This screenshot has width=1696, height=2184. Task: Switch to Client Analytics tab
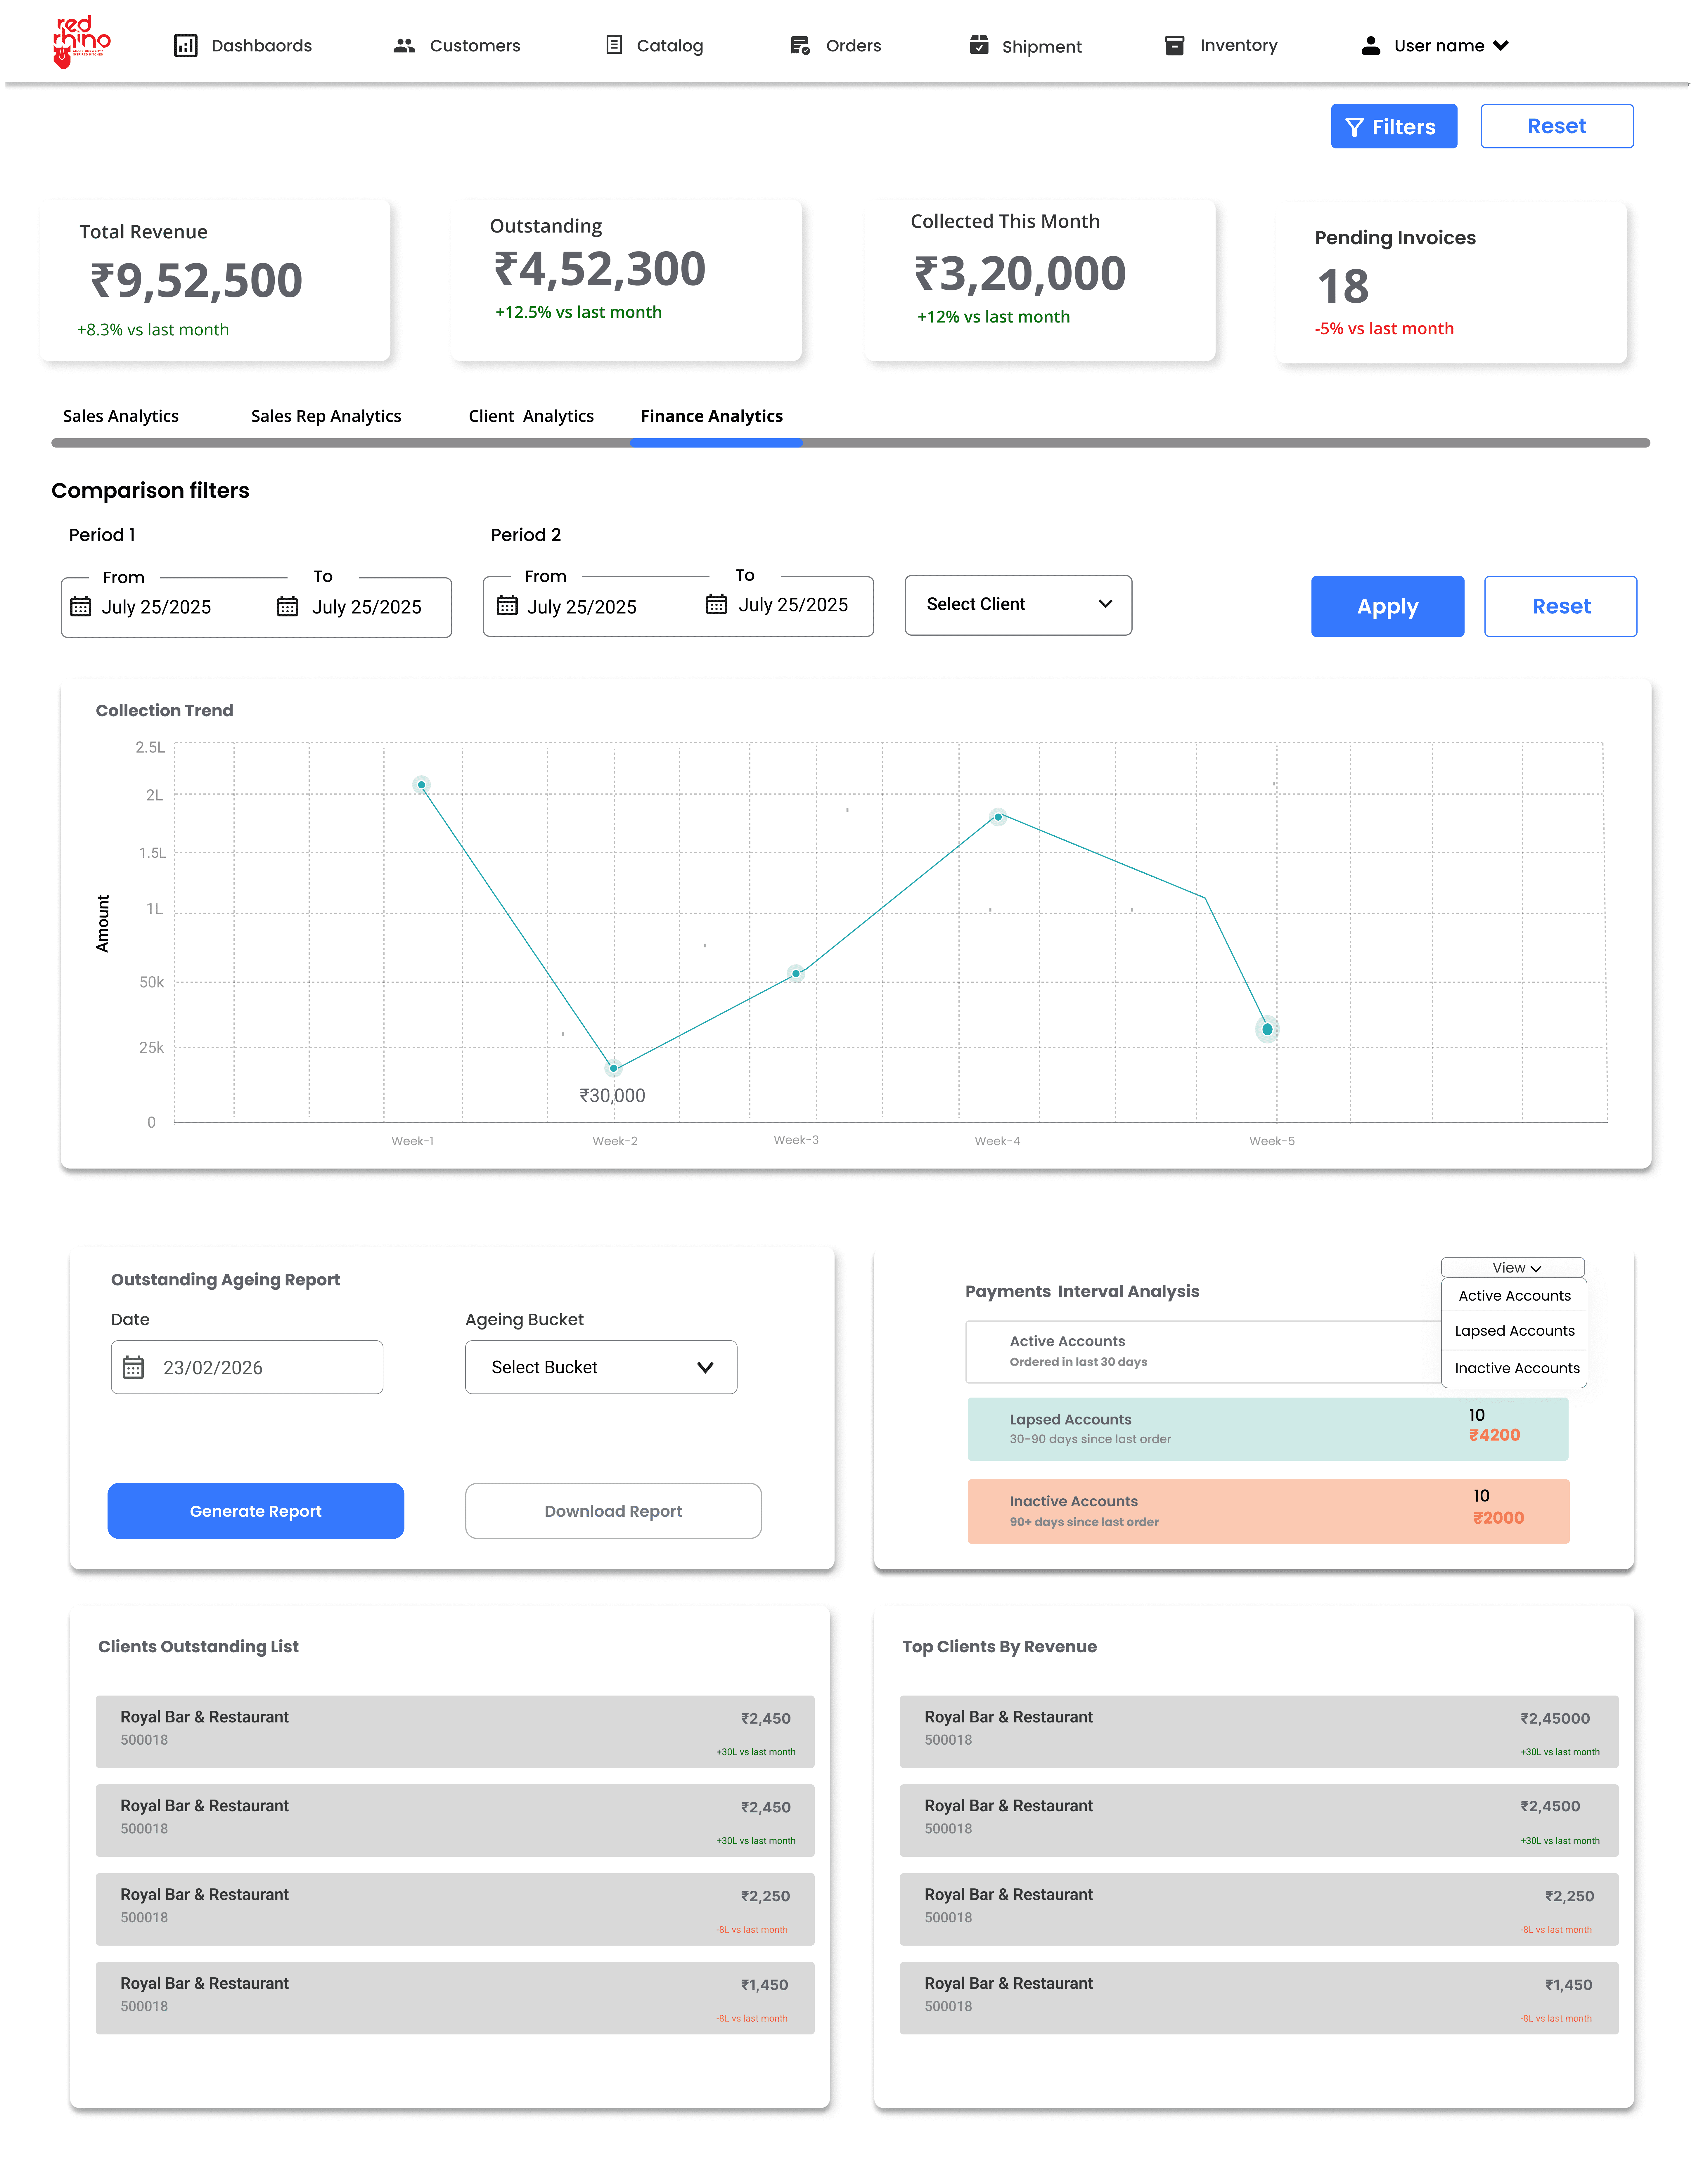pos(531,416)
